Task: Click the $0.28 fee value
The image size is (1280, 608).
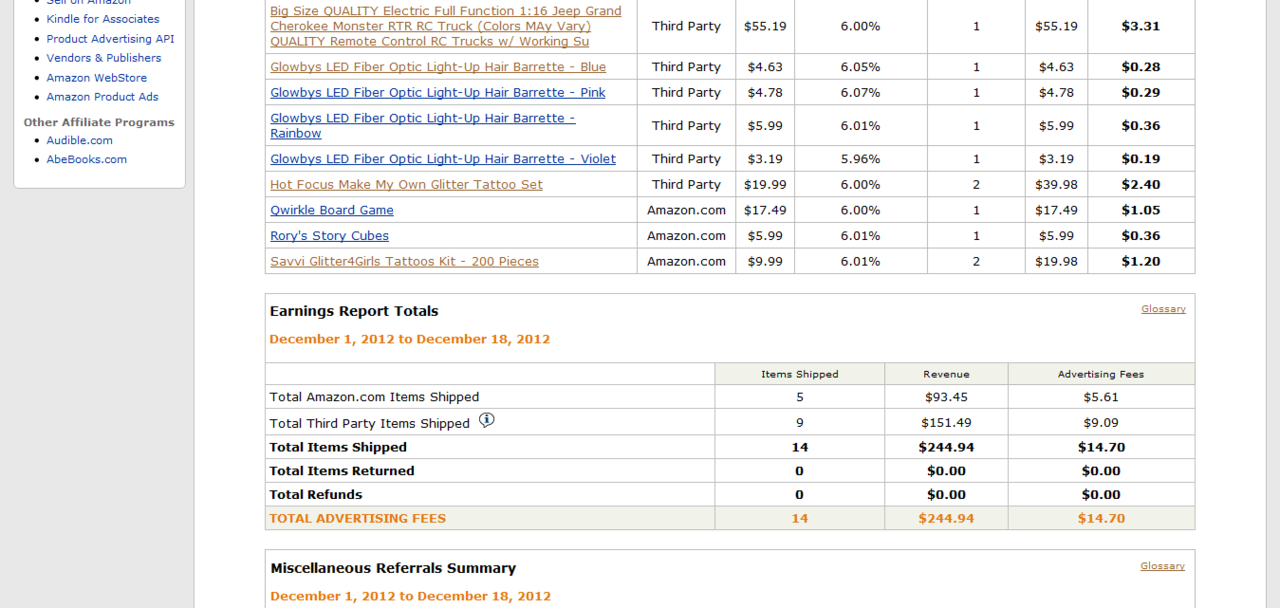Action: click(x=1141, y=67)
